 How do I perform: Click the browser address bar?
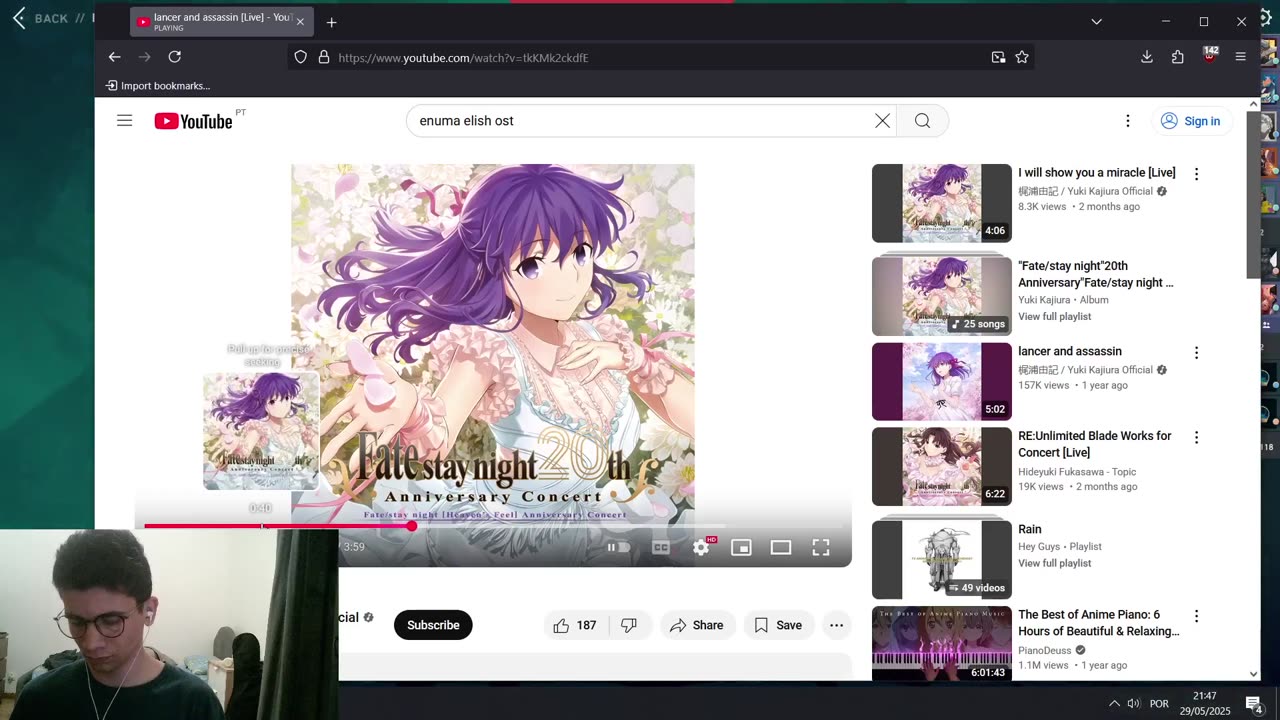tap(660, 57)
